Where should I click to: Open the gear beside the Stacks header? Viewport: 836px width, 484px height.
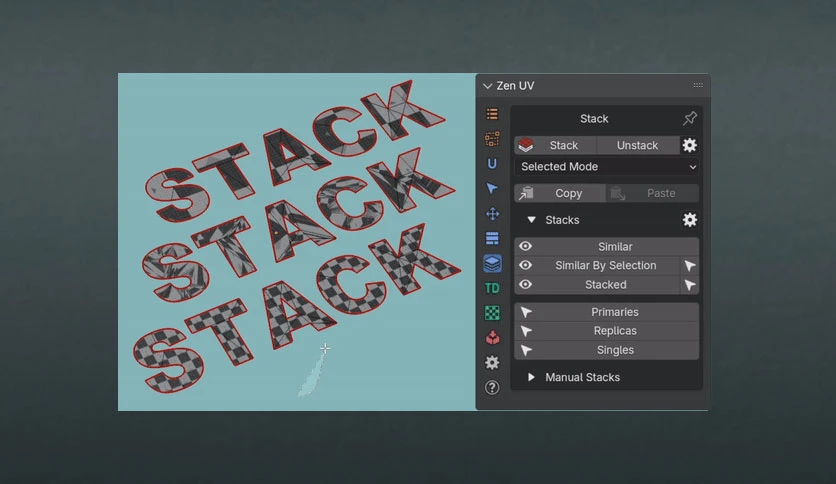tap(690, 220)
